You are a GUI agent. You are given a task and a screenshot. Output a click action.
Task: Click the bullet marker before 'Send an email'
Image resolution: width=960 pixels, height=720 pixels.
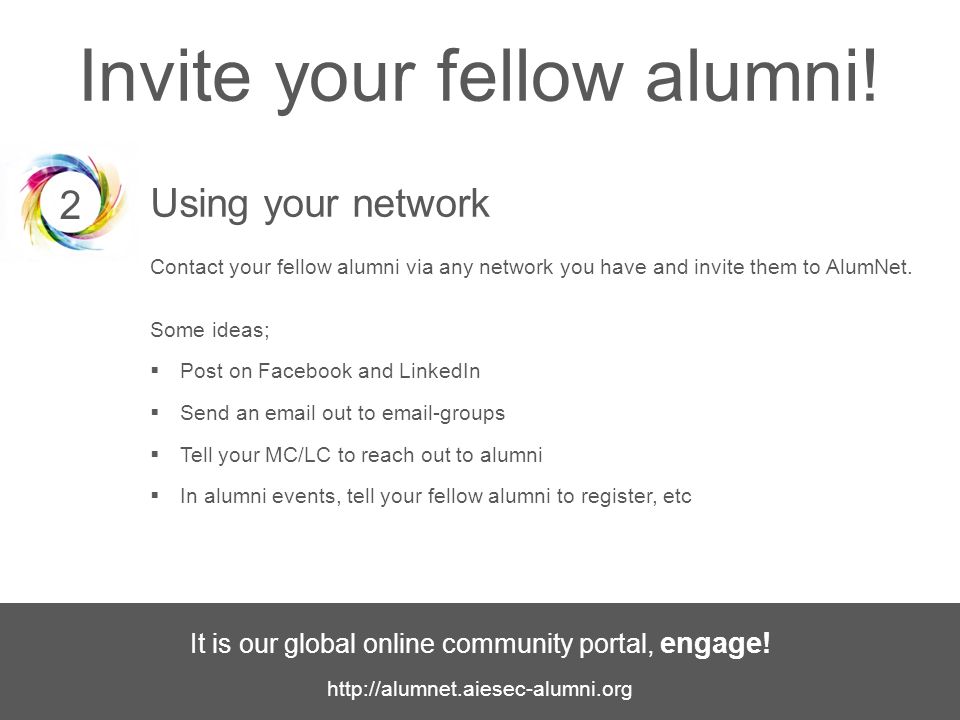click(155, 413)
